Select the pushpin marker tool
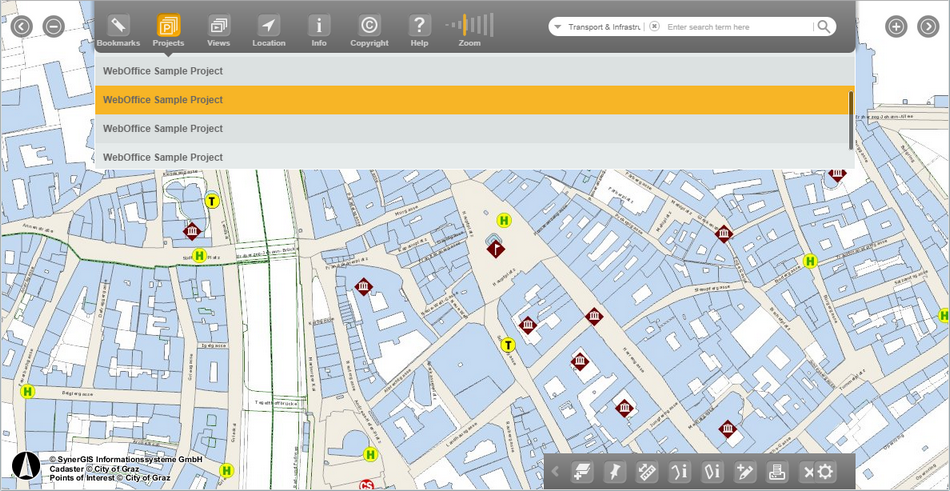 [x=614, y=471]
